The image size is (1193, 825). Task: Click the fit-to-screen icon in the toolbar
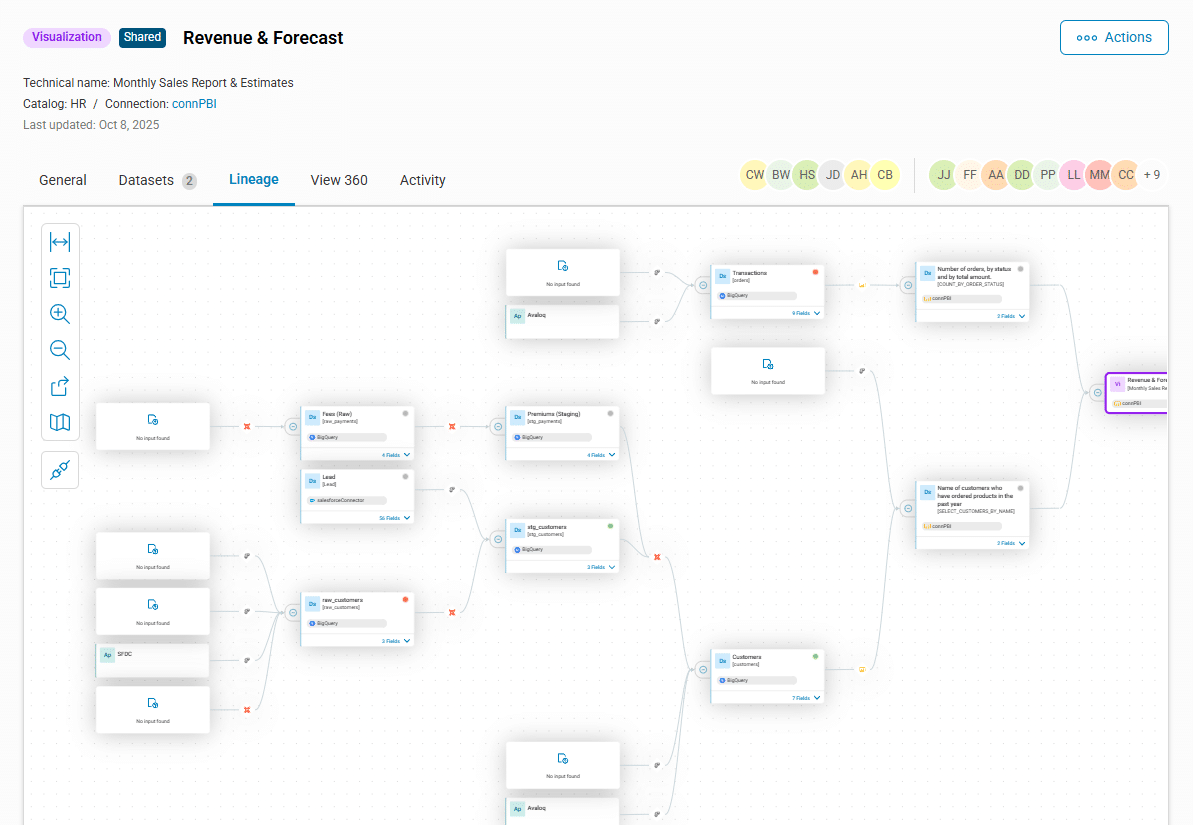(60, 278)
